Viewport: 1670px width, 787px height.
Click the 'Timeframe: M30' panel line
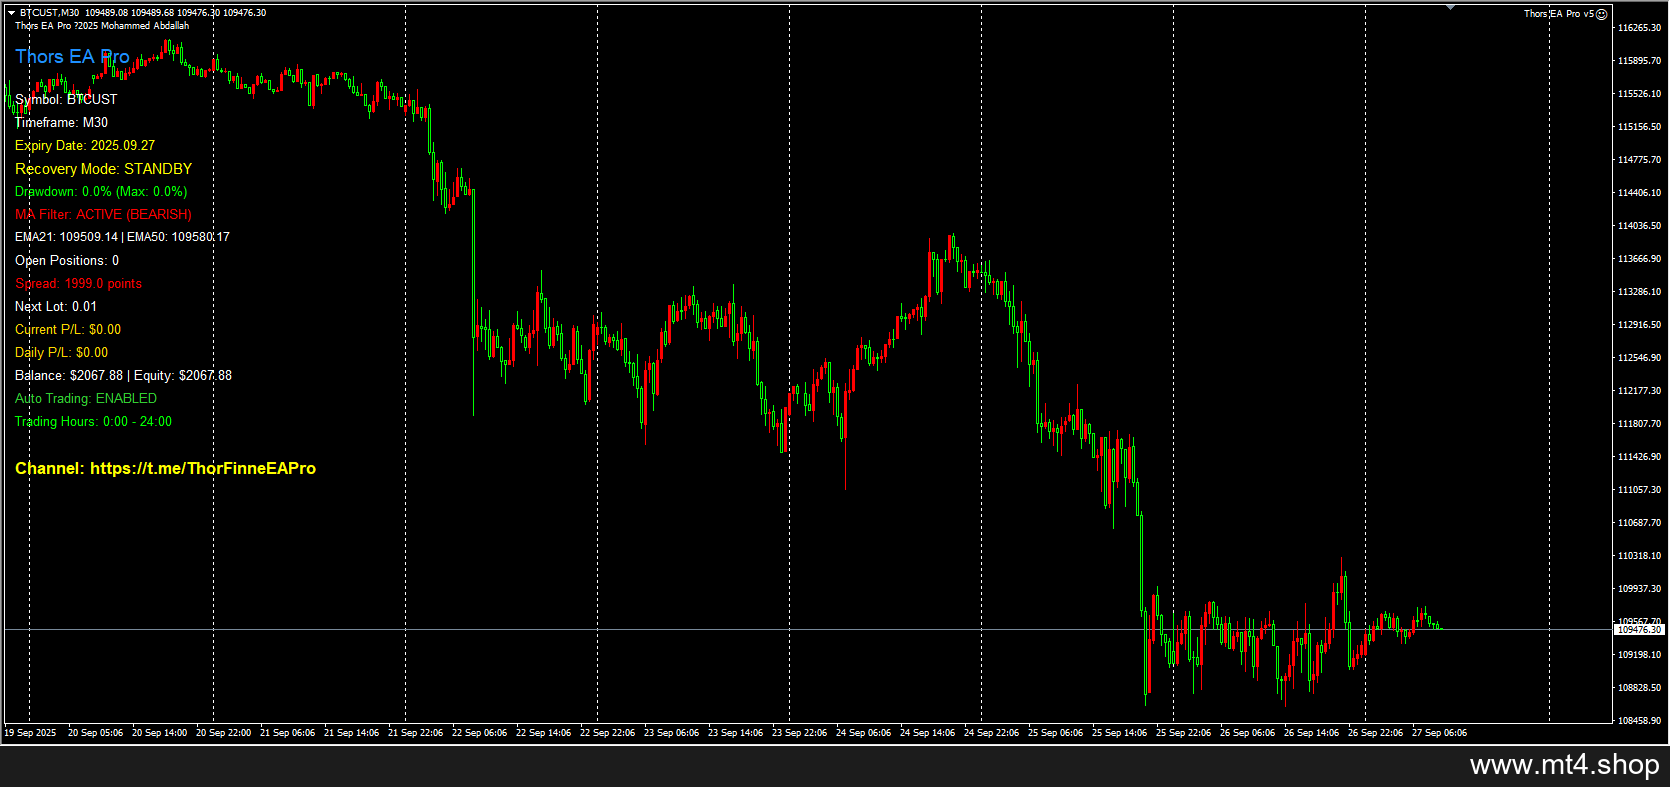[61, 123]
